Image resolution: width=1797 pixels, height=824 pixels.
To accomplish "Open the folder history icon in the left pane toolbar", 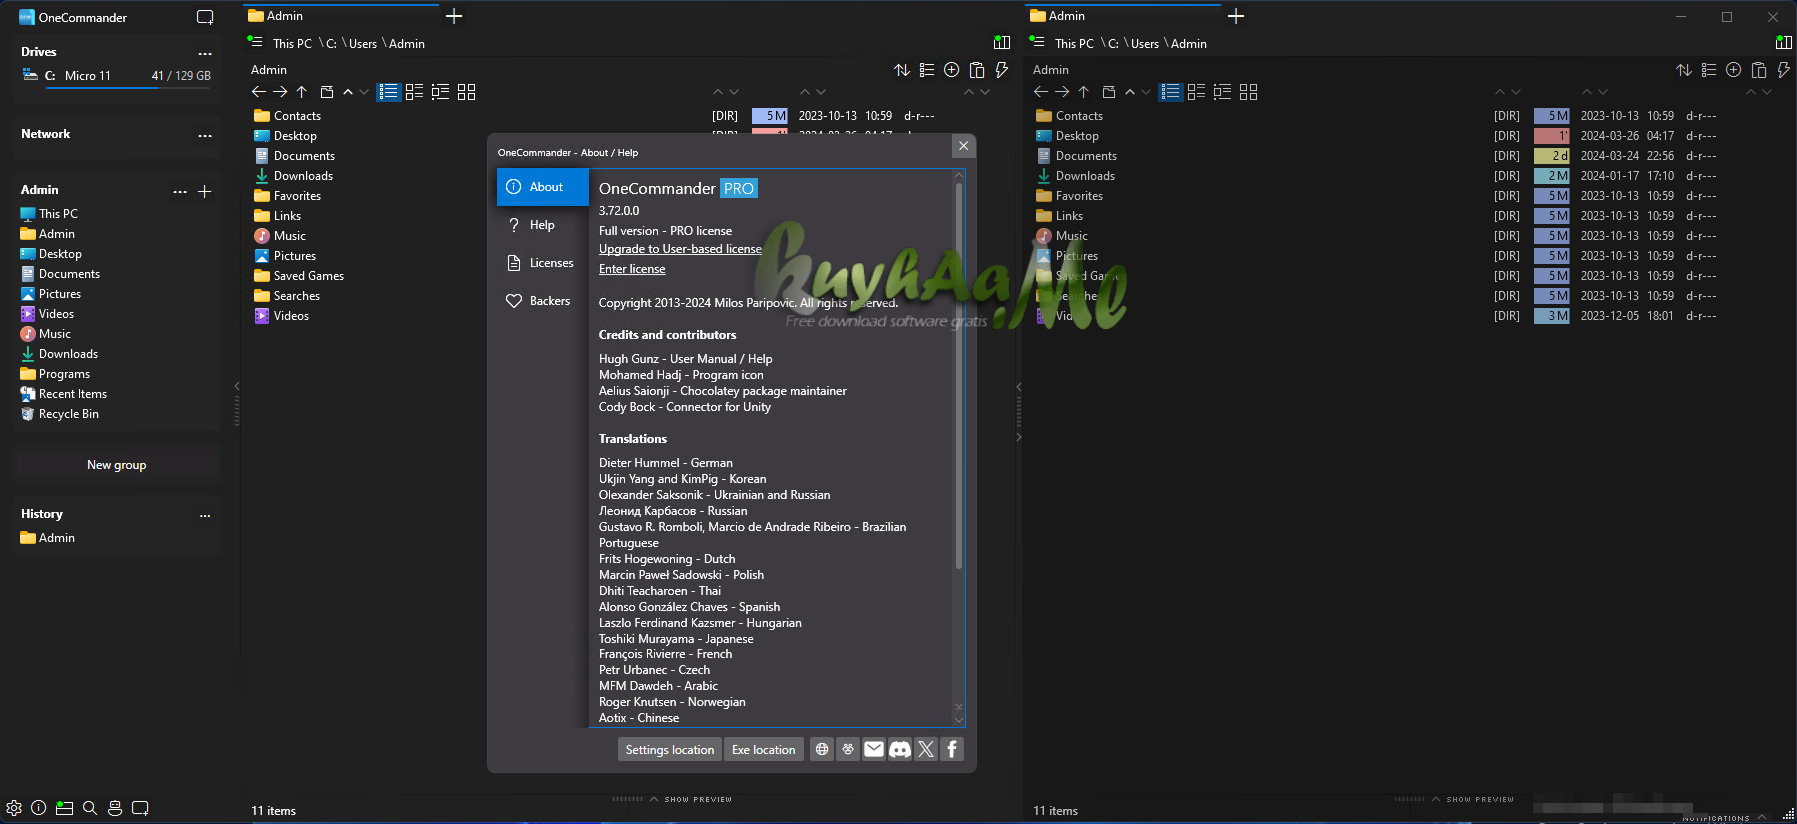I will (326, 92).
